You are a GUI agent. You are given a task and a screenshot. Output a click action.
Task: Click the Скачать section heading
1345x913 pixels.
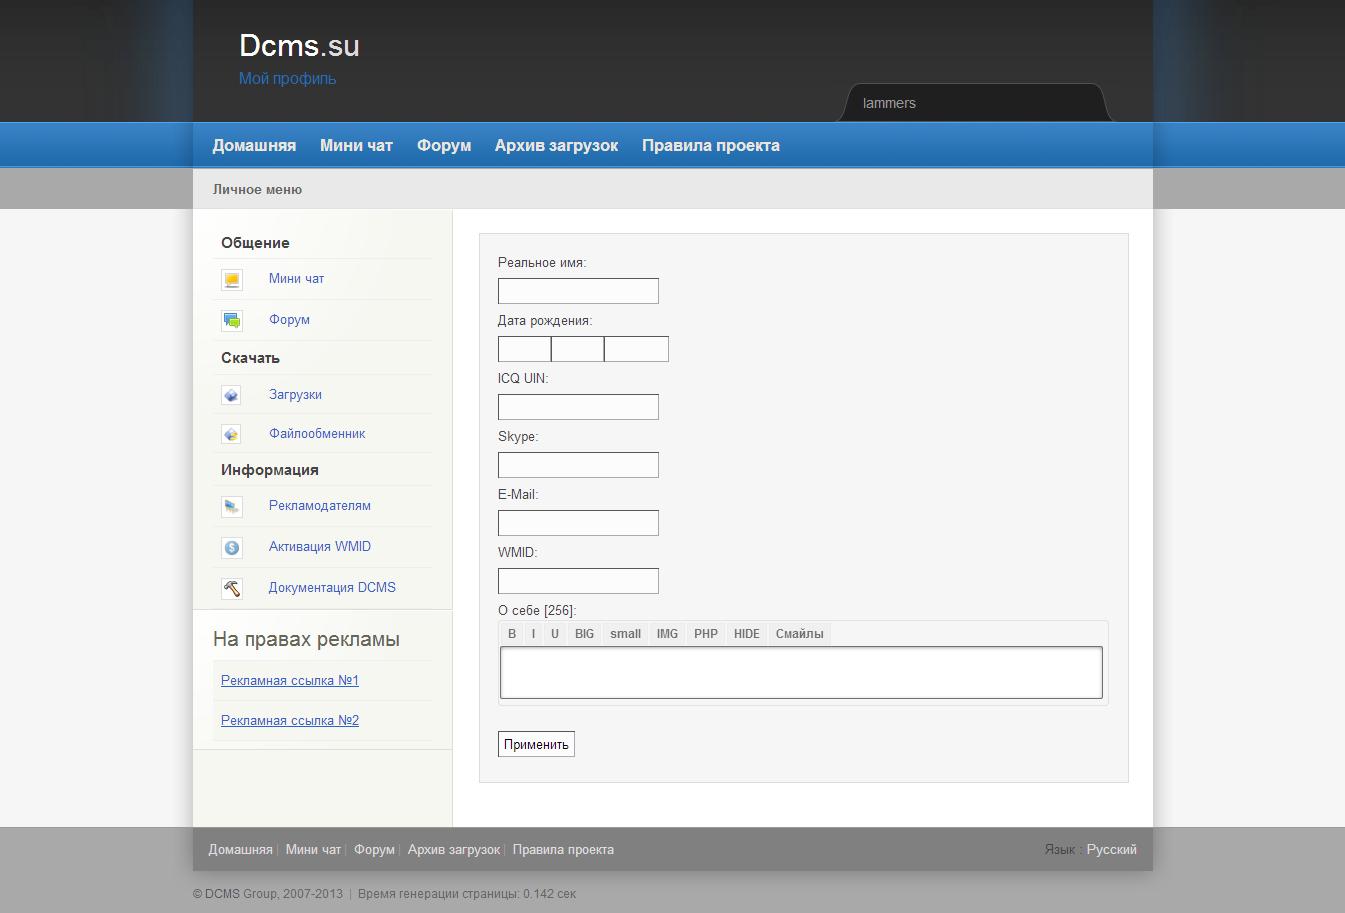(x=250, y=358)
